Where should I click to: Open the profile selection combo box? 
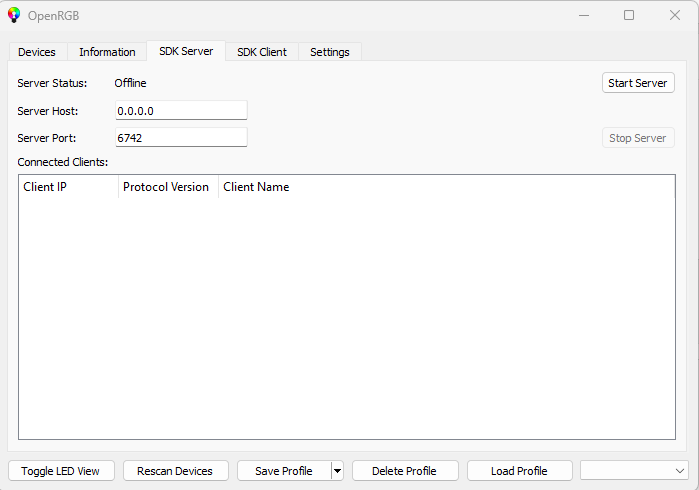tap(634, 471)
